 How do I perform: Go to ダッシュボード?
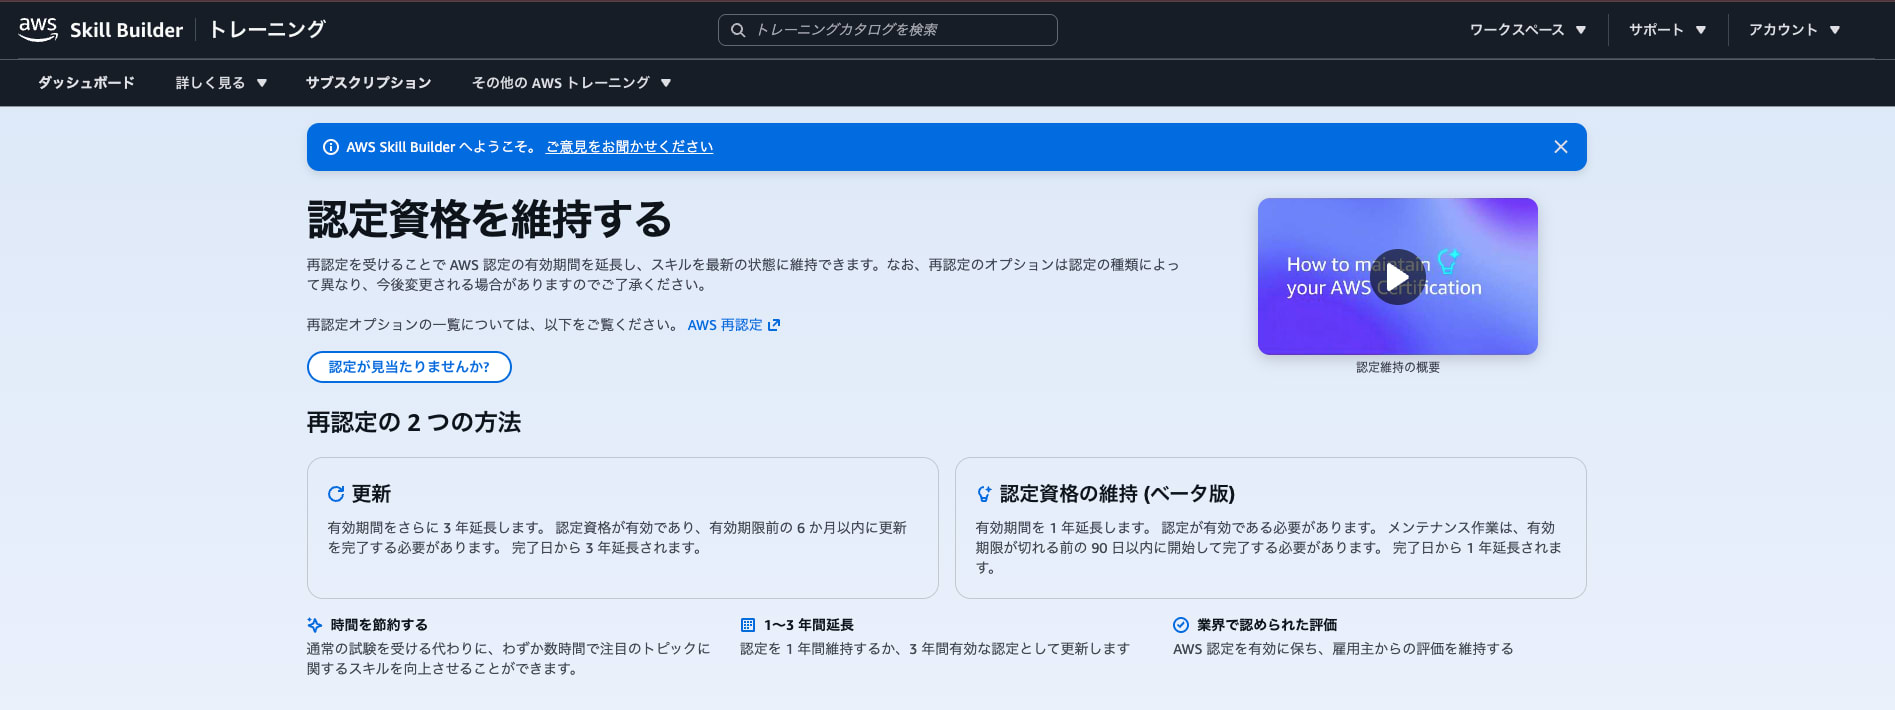coord(86,83)
